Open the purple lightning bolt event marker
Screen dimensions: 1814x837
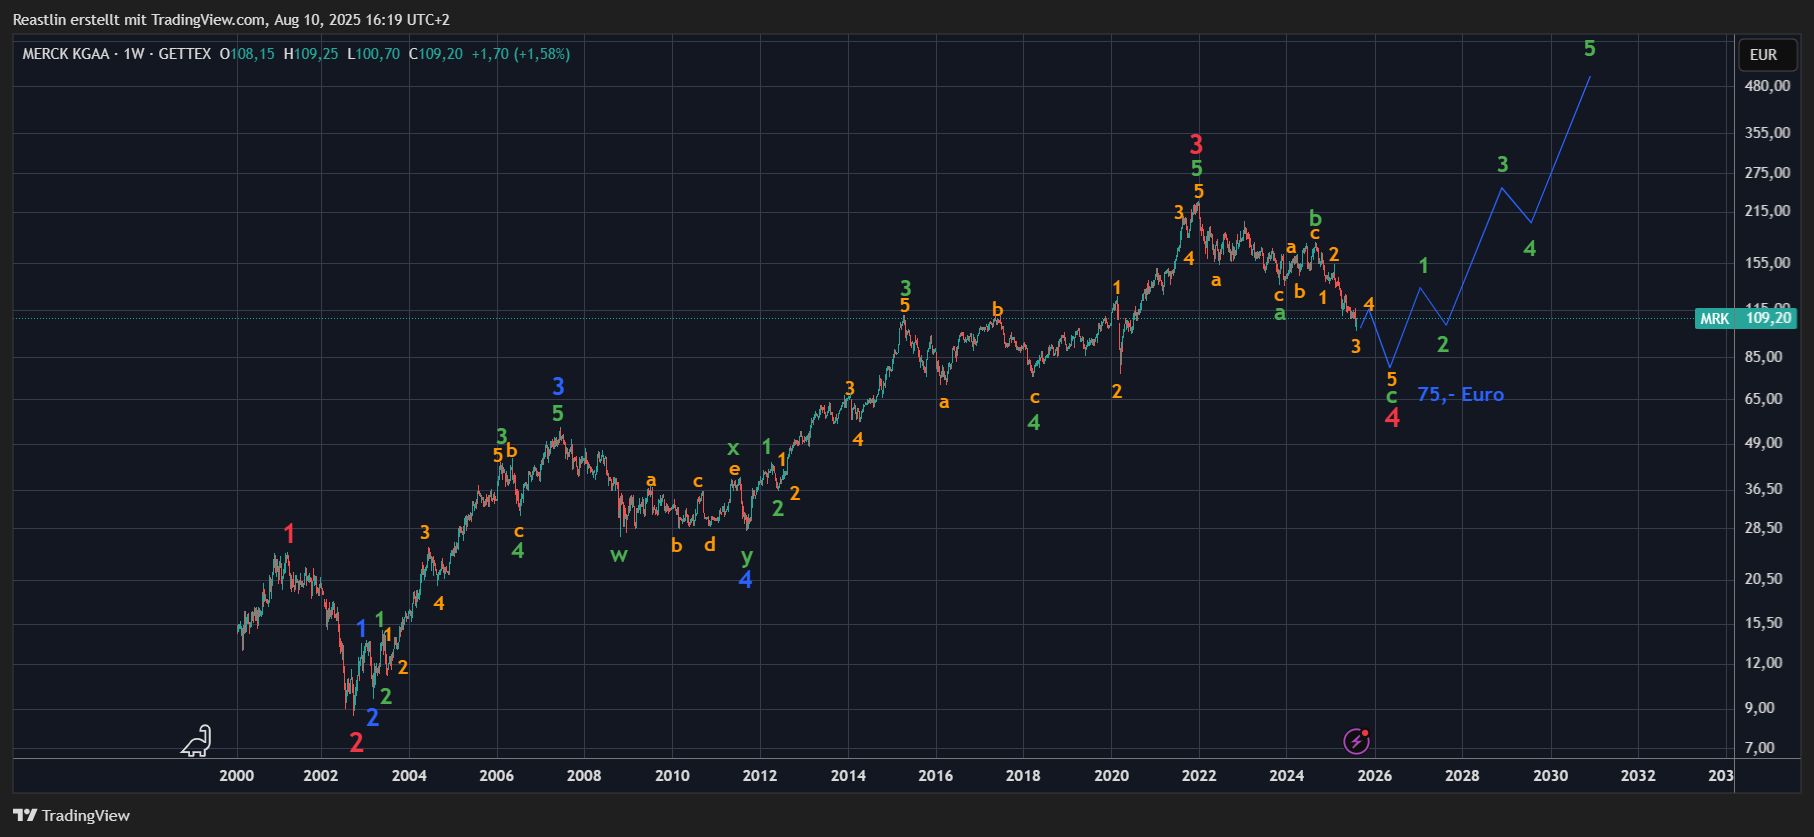click(x=1356, y=741)
